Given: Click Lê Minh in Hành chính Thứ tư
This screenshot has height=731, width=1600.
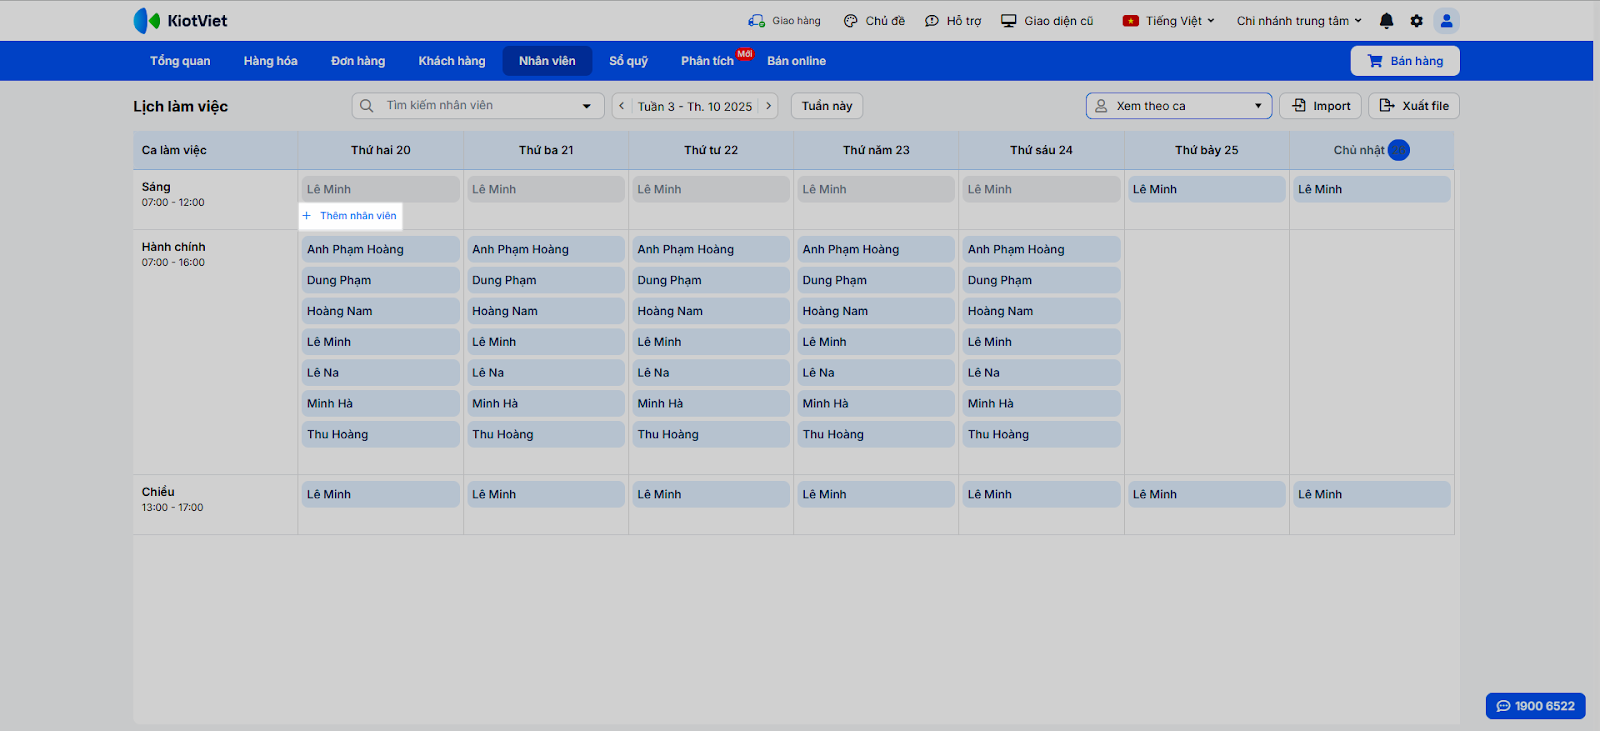Looking at the screenshot, I should [711, 342].
